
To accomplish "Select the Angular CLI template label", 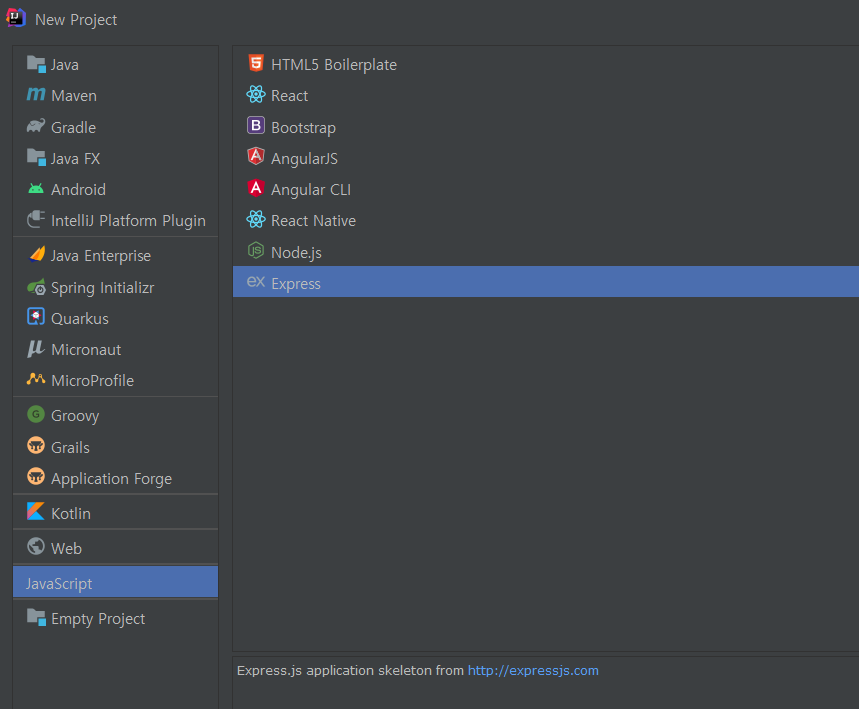I will [311, 190].
